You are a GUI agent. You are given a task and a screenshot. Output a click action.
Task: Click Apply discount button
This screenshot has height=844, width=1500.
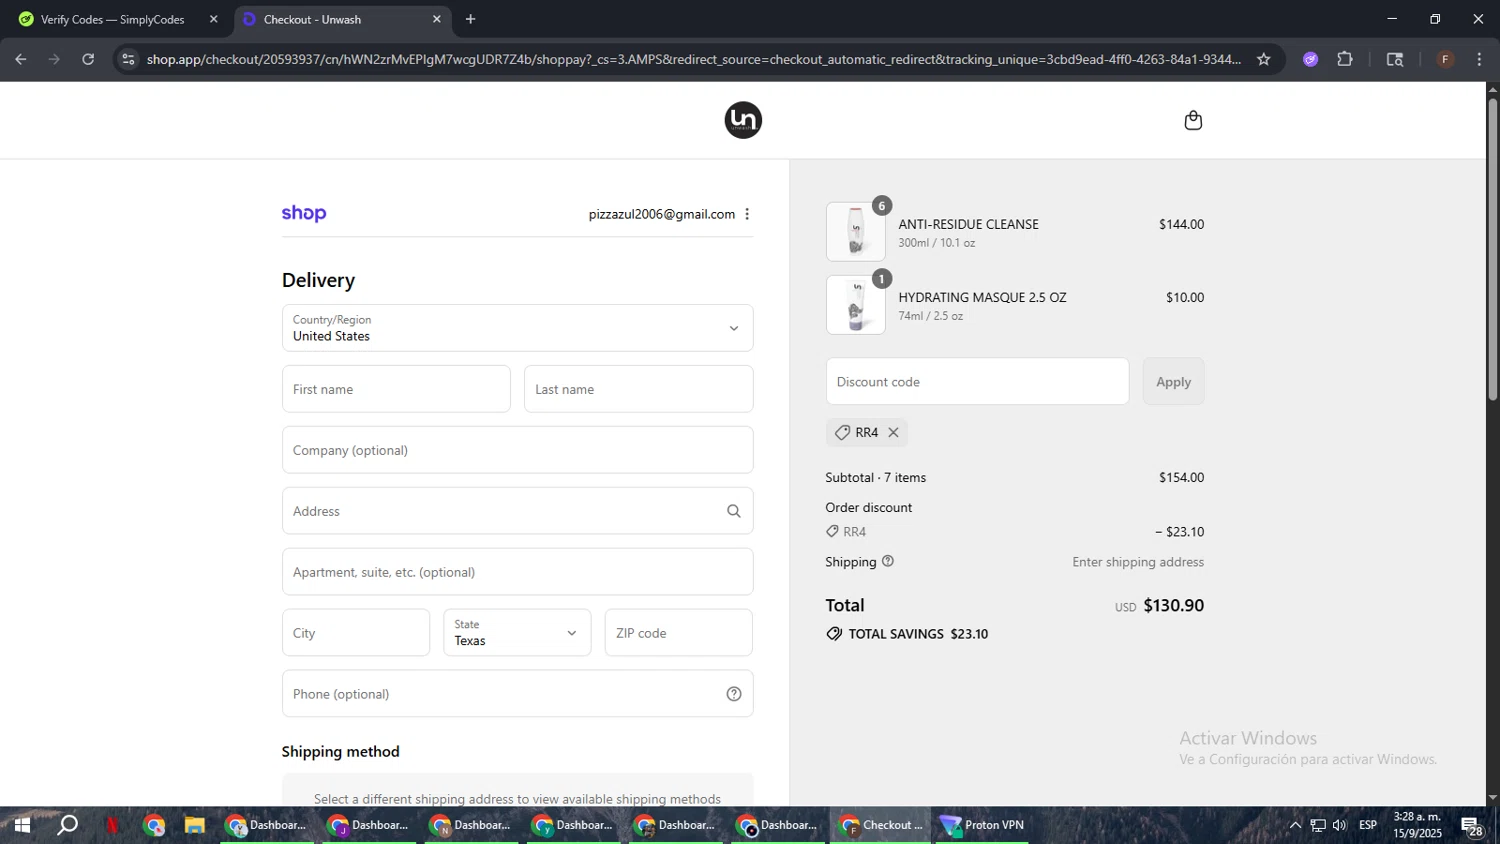[x=1173, y=381]
